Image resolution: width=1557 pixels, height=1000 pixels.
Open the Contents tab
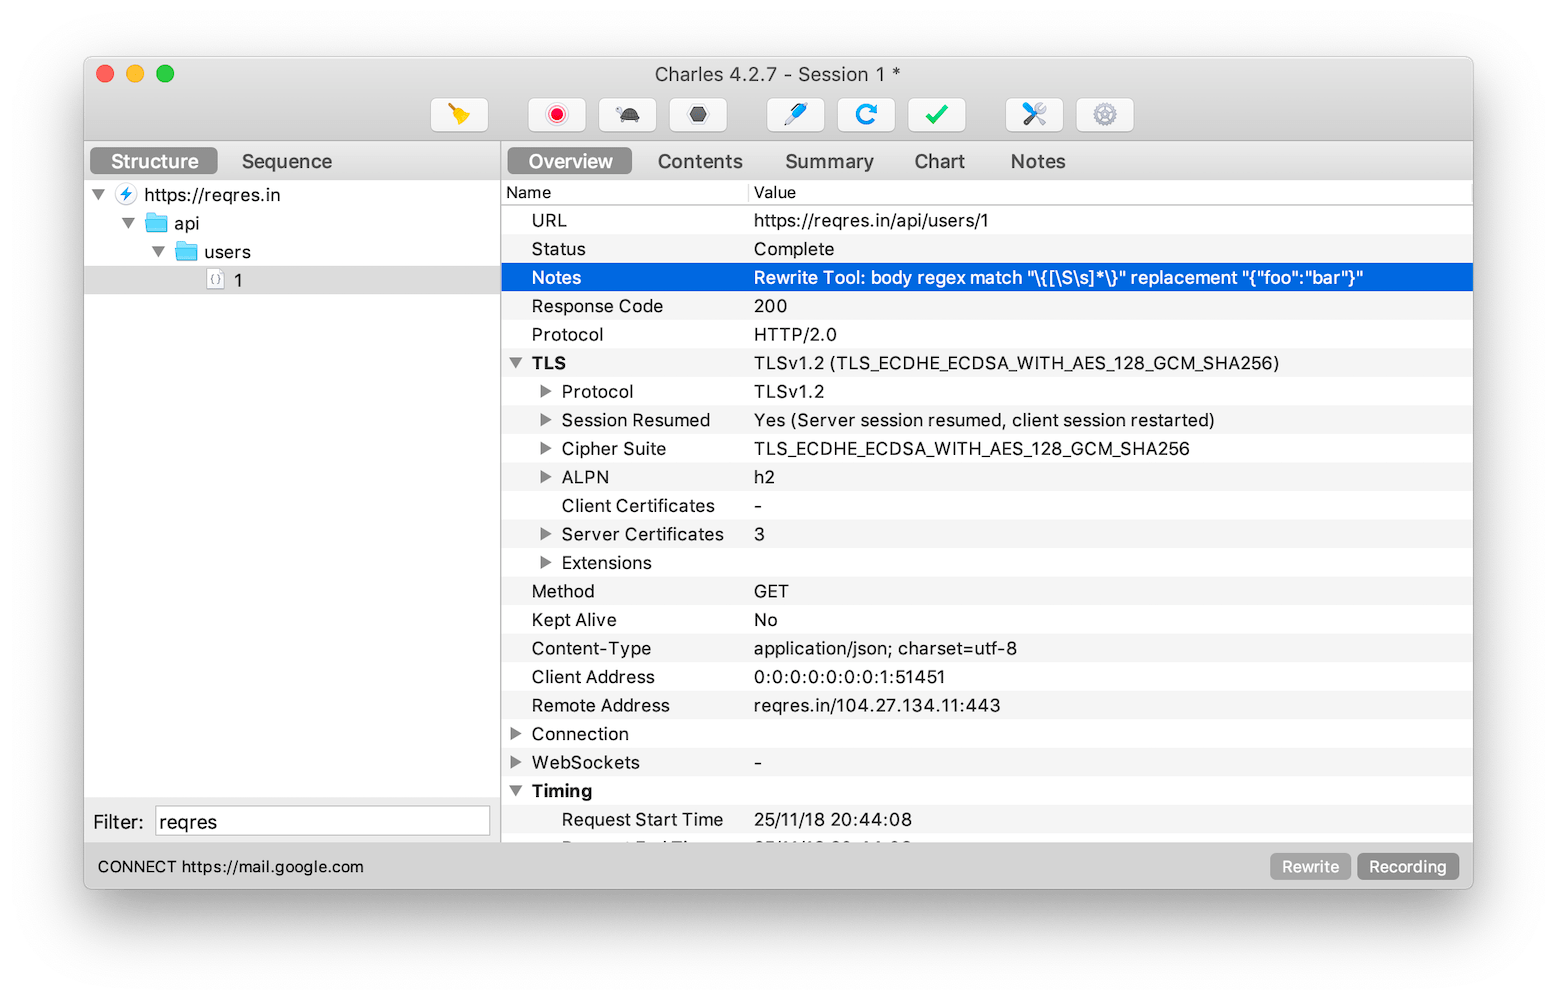[700, 161]
